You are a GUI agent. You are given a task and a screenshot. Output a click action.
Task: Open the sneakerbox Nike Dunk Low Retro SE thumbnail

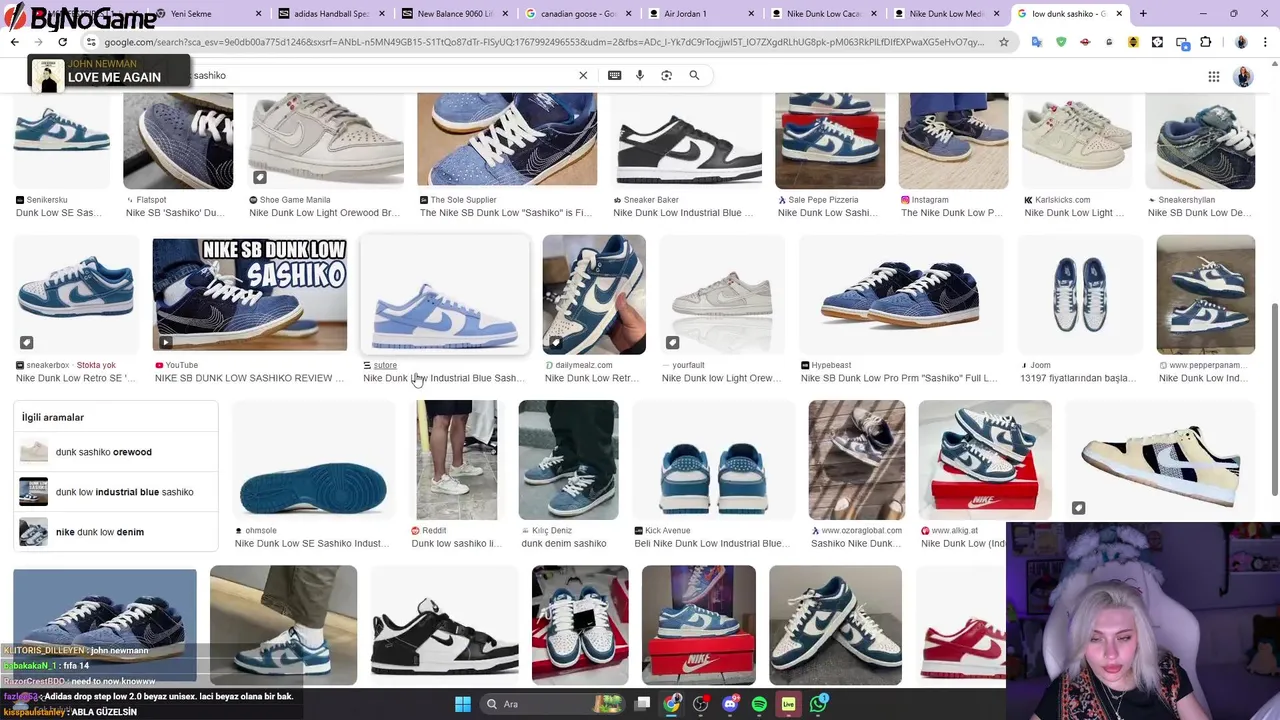(75, 295)
